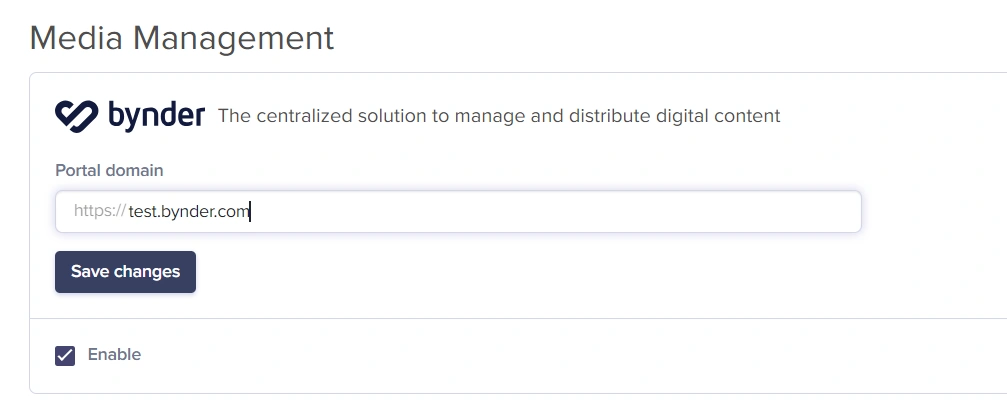Click the Bynder heart-shaped logo mark
This screenshot has height=410, width=1007.
point(76,116)
